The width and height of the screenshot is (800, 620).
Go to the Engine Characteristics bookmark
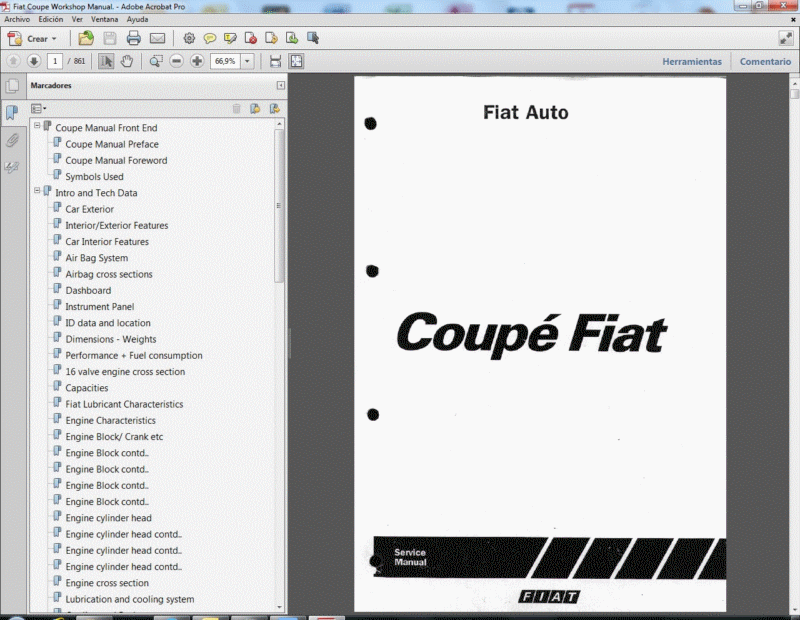[x=110, y=421]
